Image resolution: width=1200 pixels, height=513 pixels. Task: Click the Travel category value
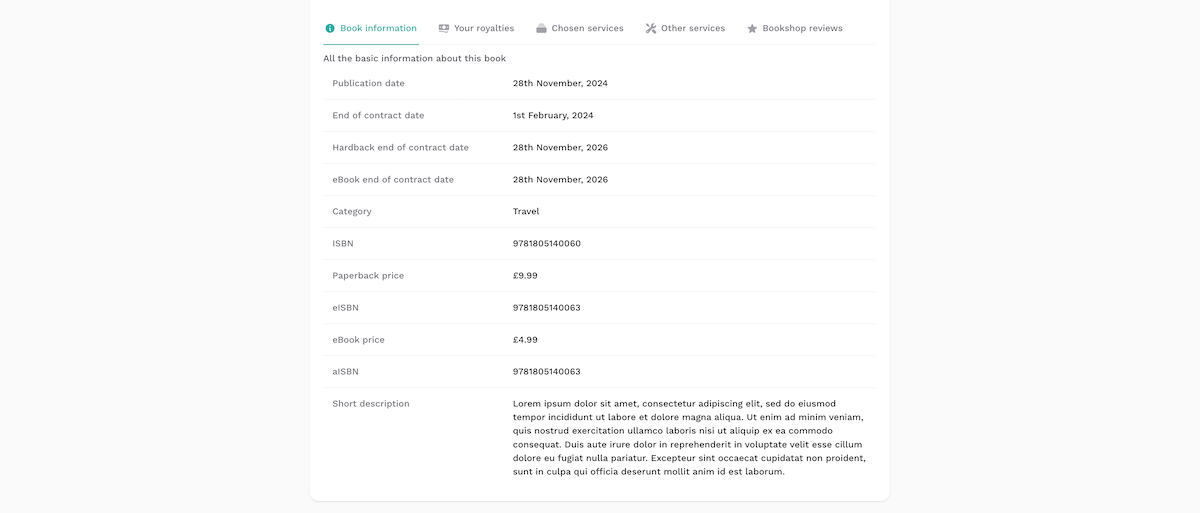[x=526, y=211]
